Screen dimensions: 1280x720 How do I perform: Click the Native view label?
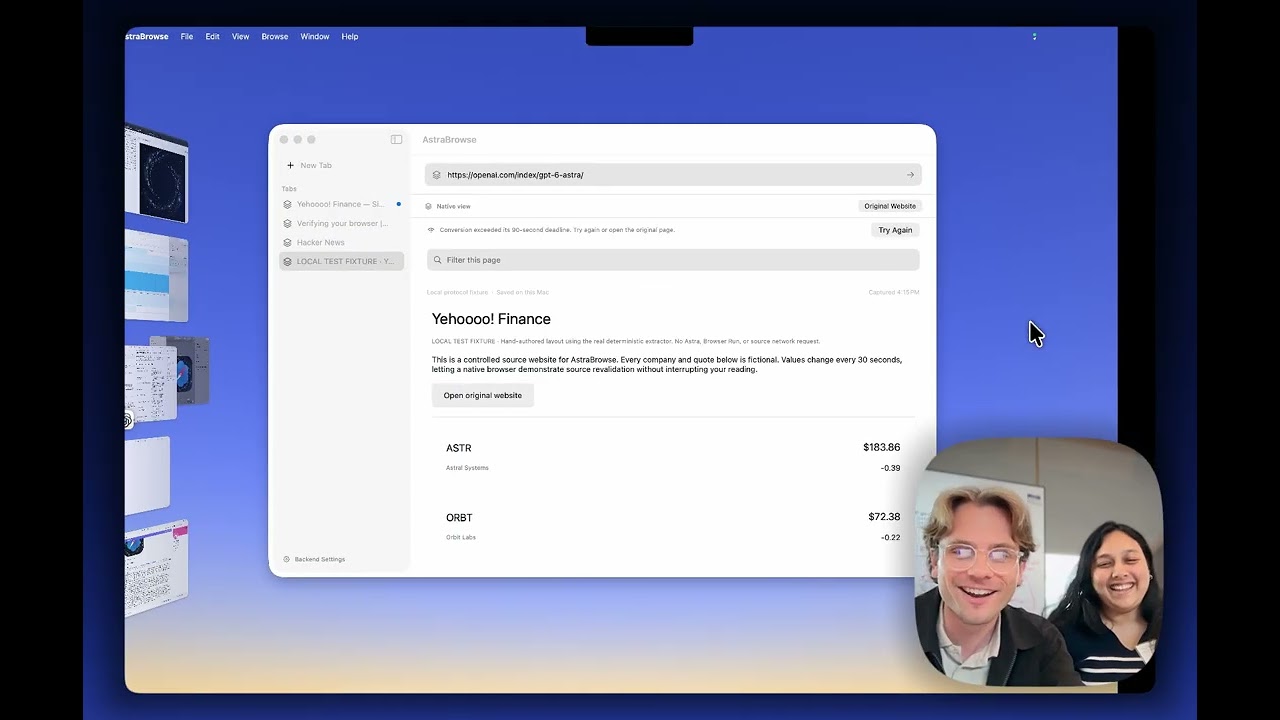pyautogui.click(x=453, y=206)
